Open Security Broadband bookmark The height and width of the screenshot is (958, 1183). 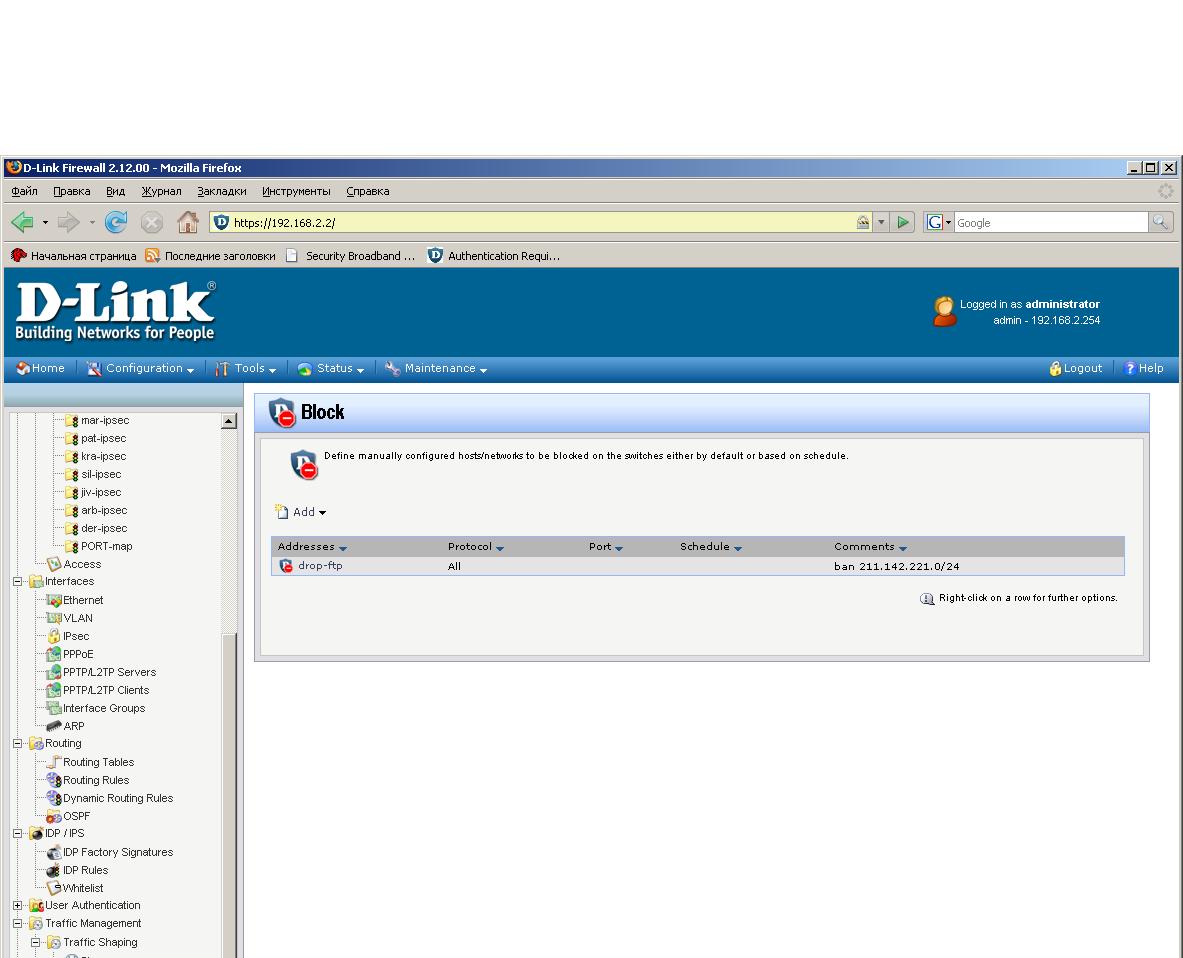[x=351, y=256]
